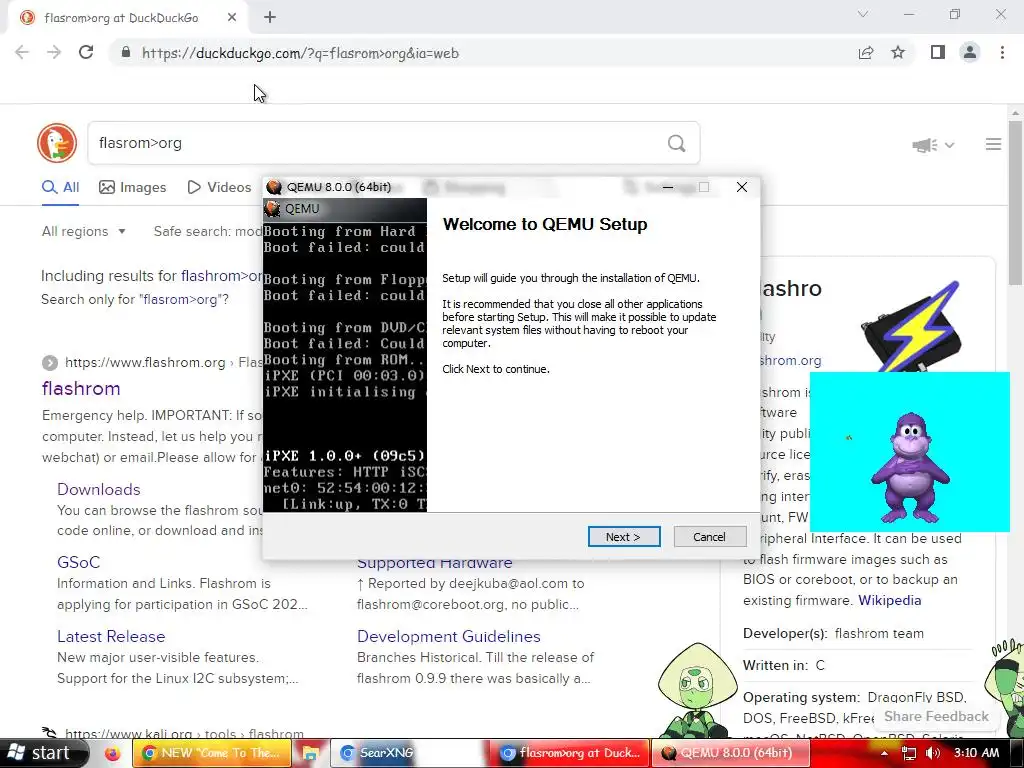The image size is (1024, 768).
Task: Switch to flasrom>org taskbar item
Action: tap(570, 753)
